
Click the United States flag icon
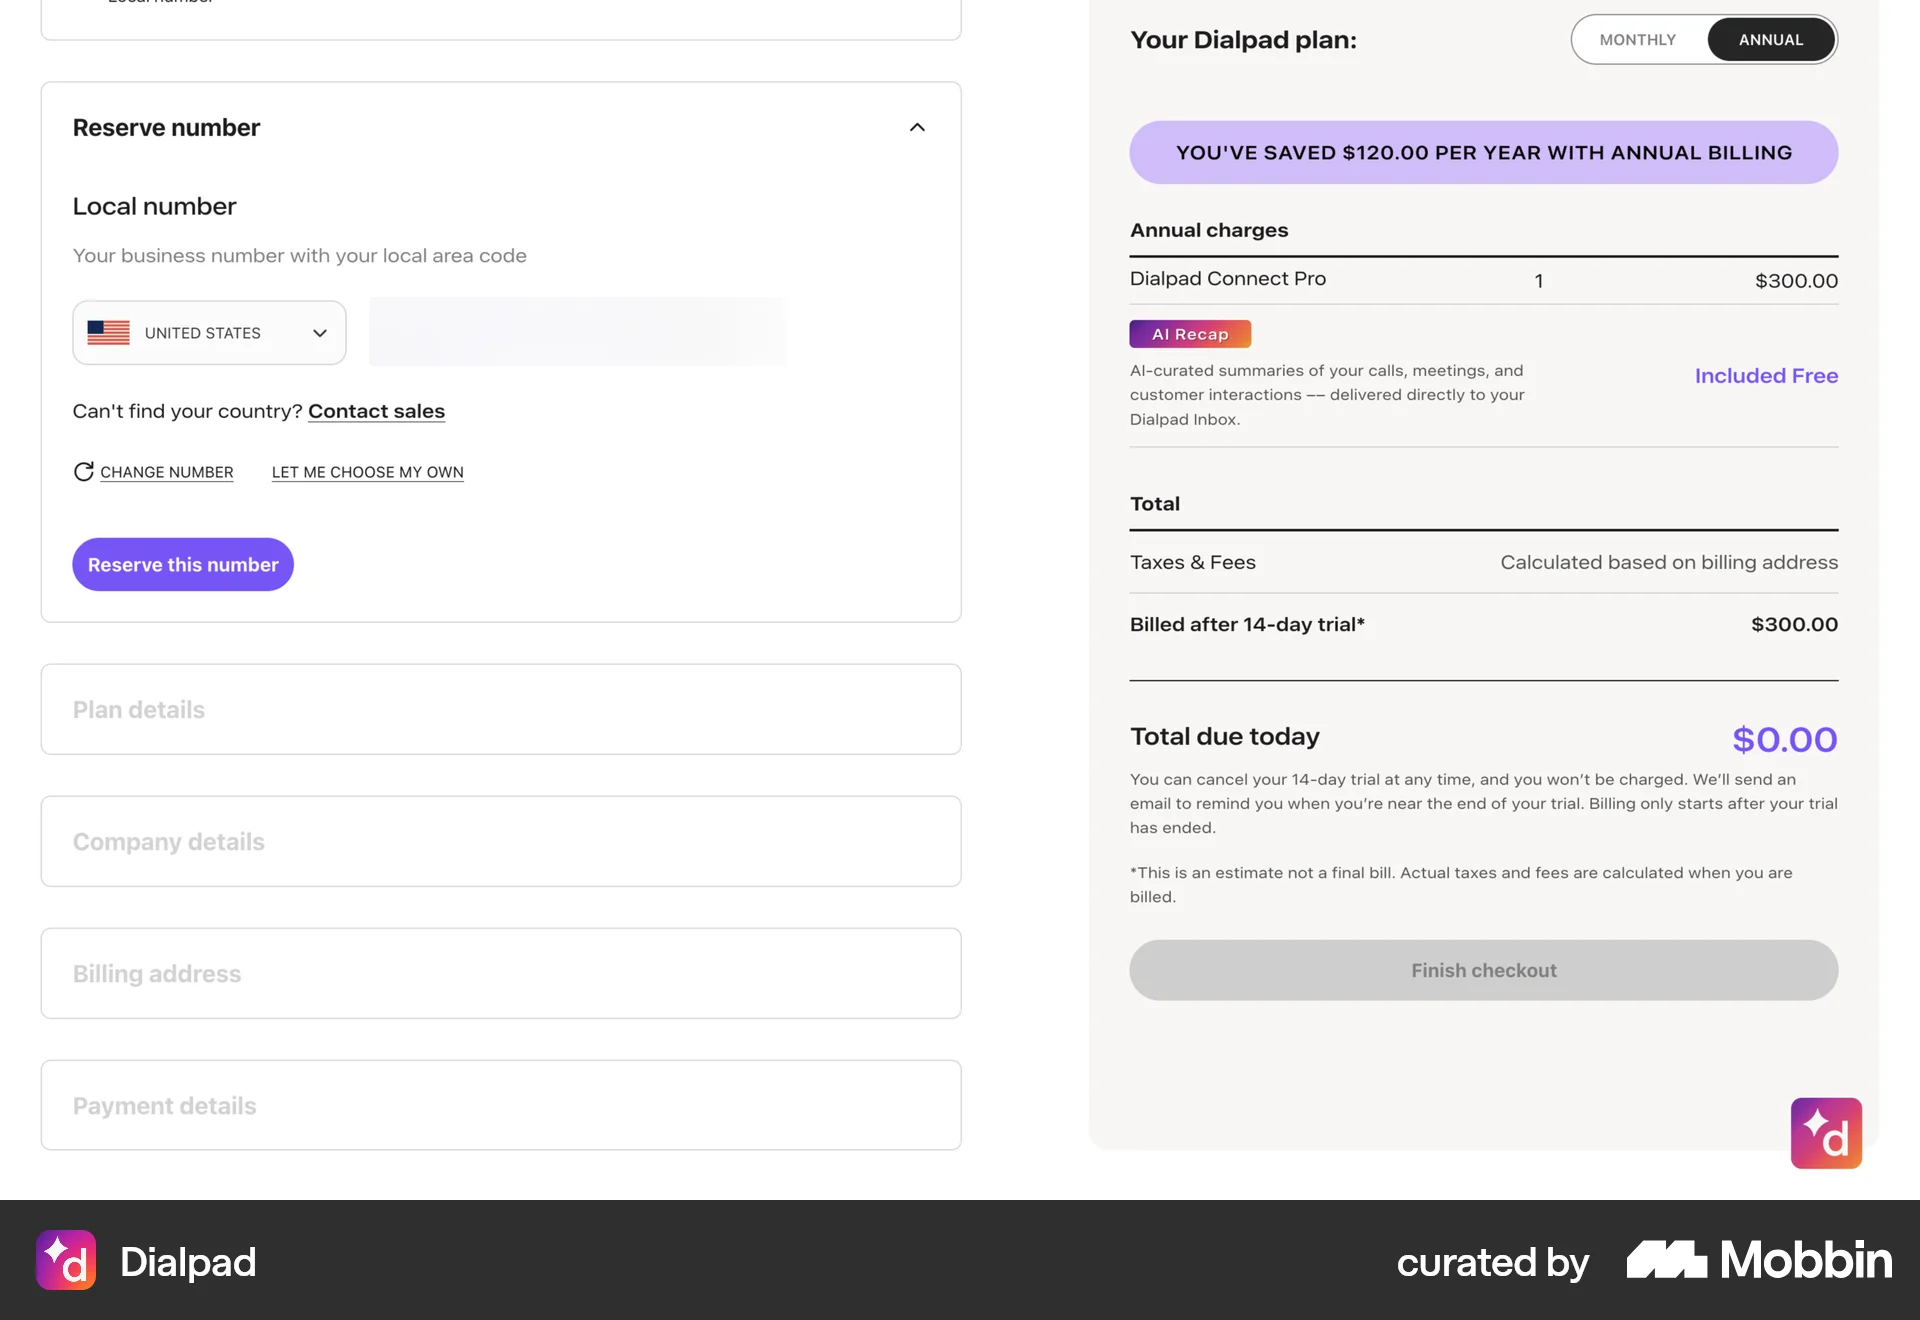coord(108,332)
